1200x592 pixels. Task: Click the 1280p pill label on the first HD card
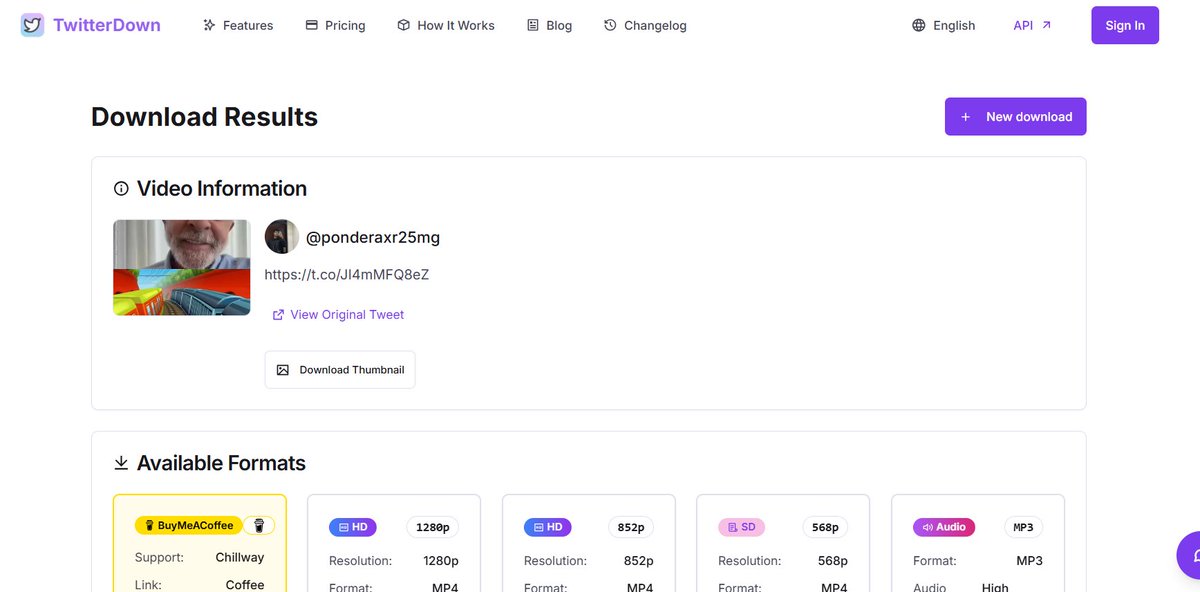[x=432, y=527]
